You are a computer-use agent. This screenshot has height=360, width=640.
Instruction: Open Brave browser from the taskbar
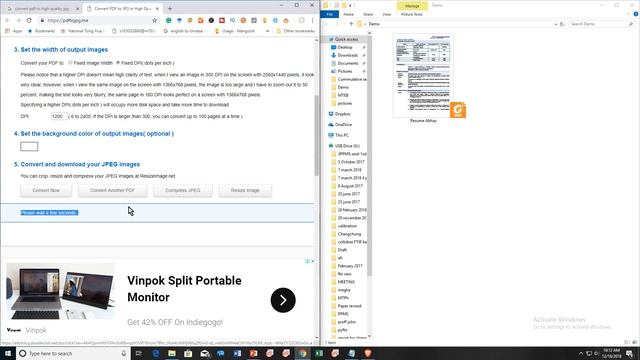tap(368, 353)
